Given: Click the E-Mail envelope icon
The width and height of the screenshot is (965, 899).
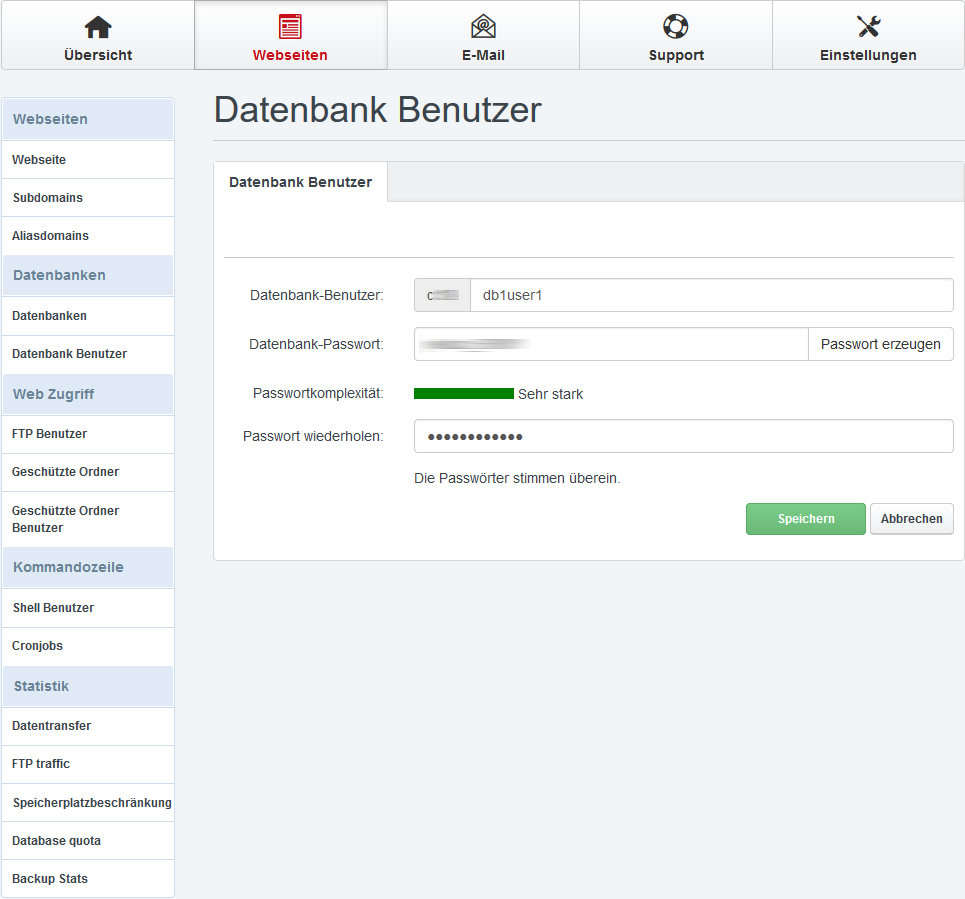Looking at the screenshot, I should (x=483, y=27).
